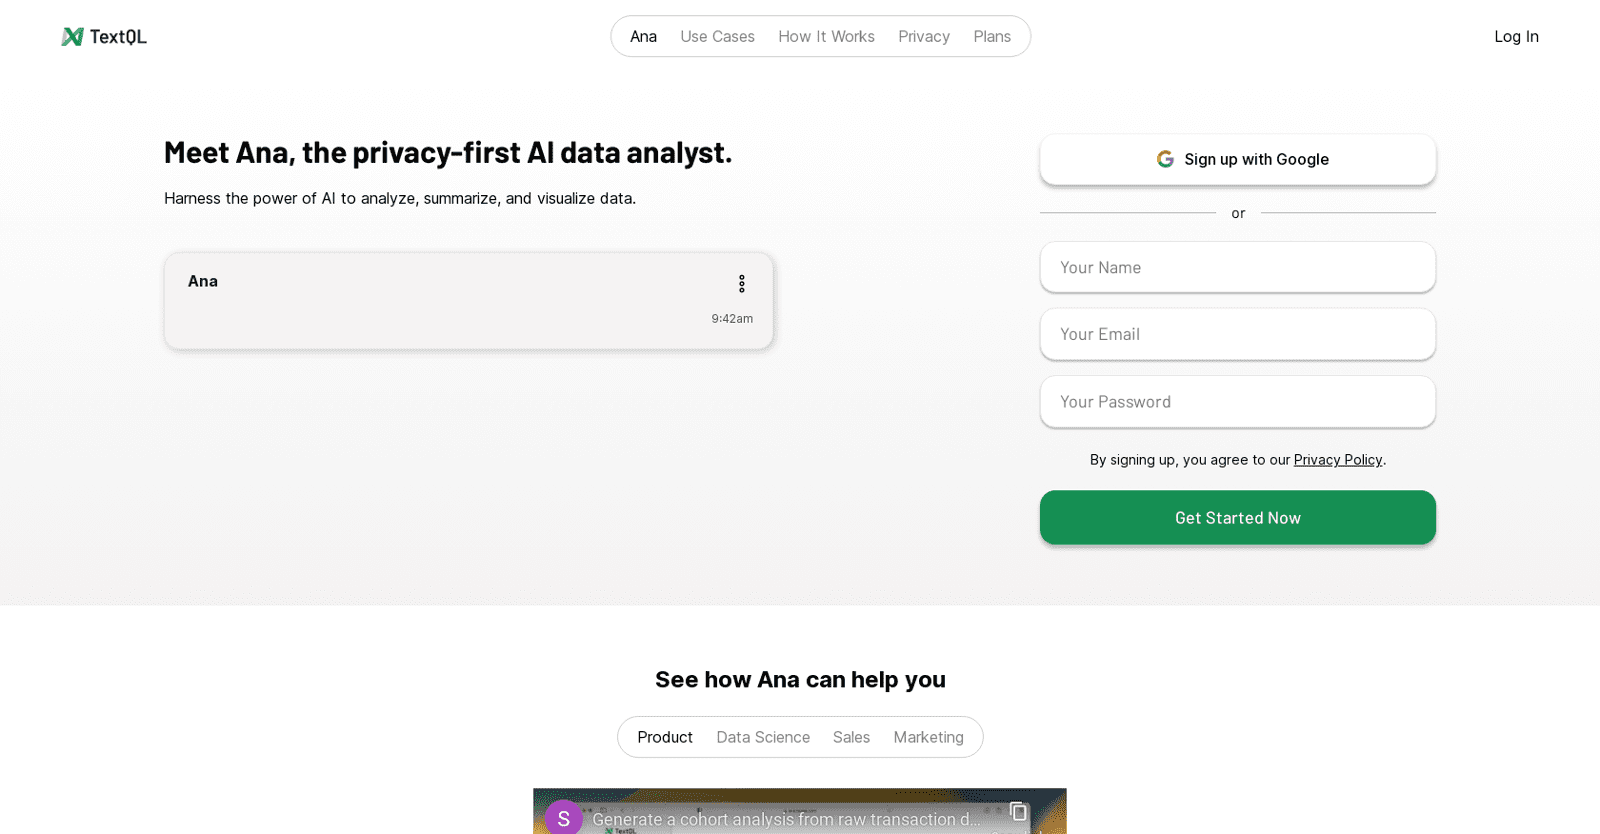Image resolution: width=1600 pixels, height=834 pixels.
Task: Select the Ana nav tab
Action: (x=643, y=37)
